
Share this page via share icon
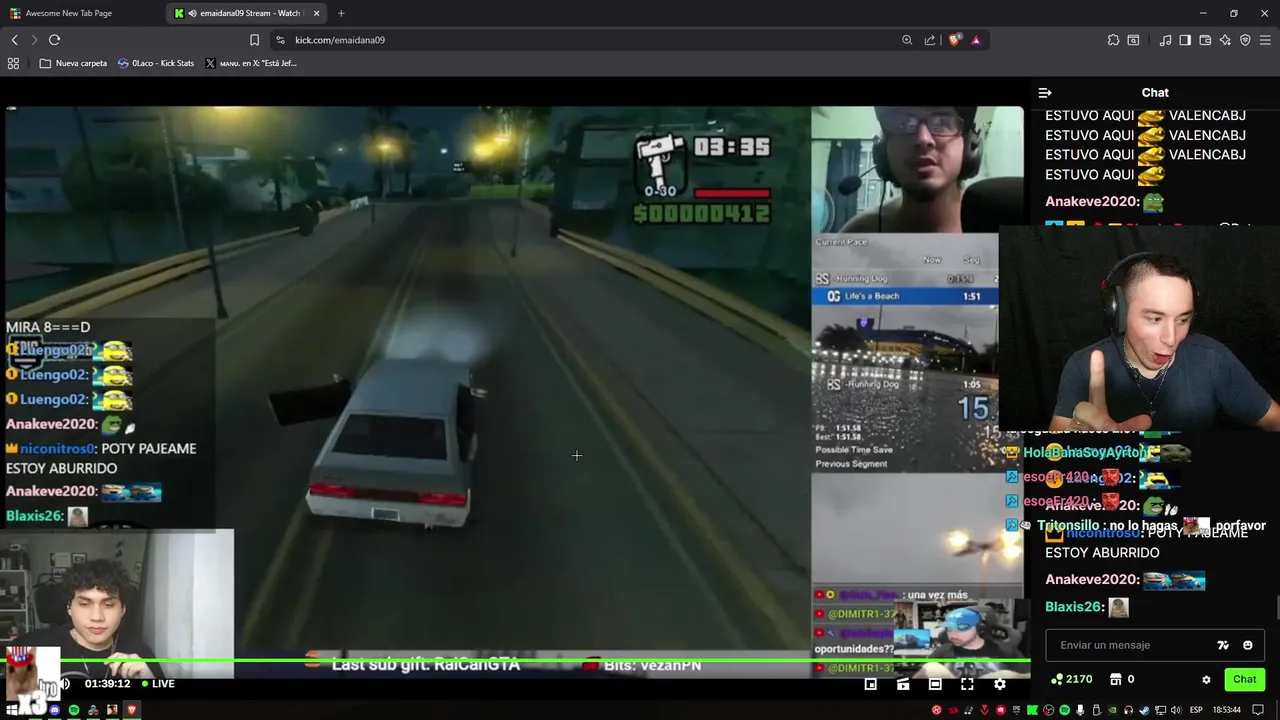tap(930, 40)
